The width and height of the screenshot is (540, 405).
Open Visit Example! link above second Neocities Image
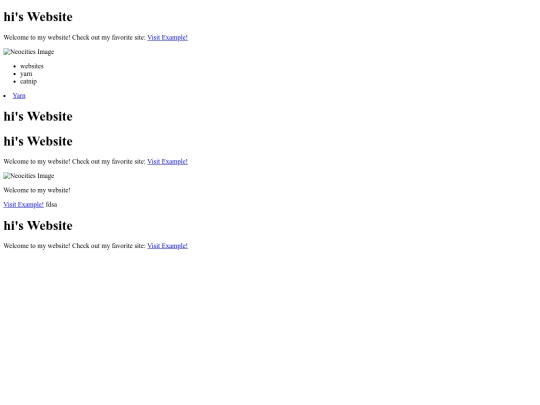tap(167, 162)
